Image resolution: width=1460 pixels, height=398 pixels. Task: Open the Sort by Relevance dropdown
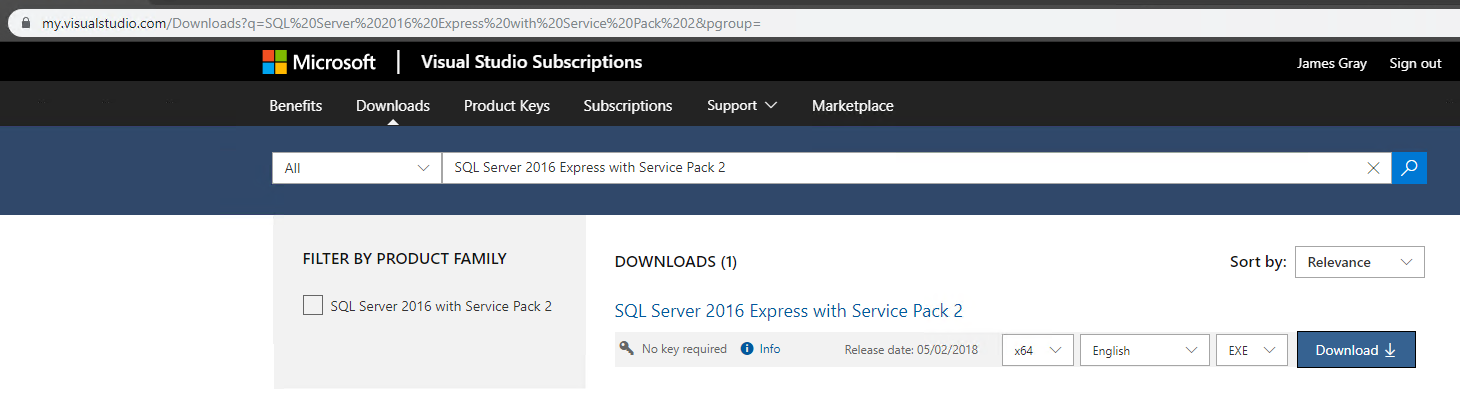(x=1359, y=262)
